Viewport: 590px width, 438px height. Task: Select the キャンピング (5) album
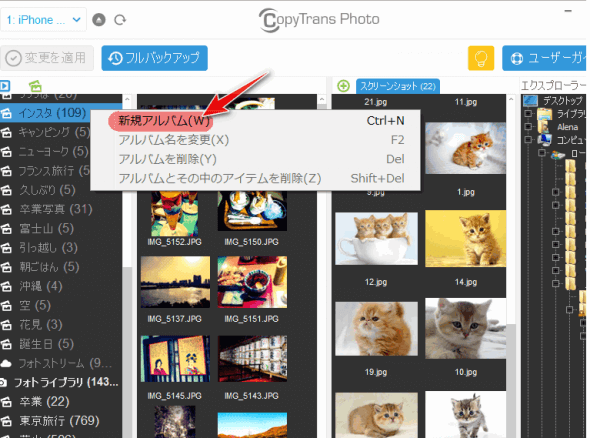click(x=54, y=132)
